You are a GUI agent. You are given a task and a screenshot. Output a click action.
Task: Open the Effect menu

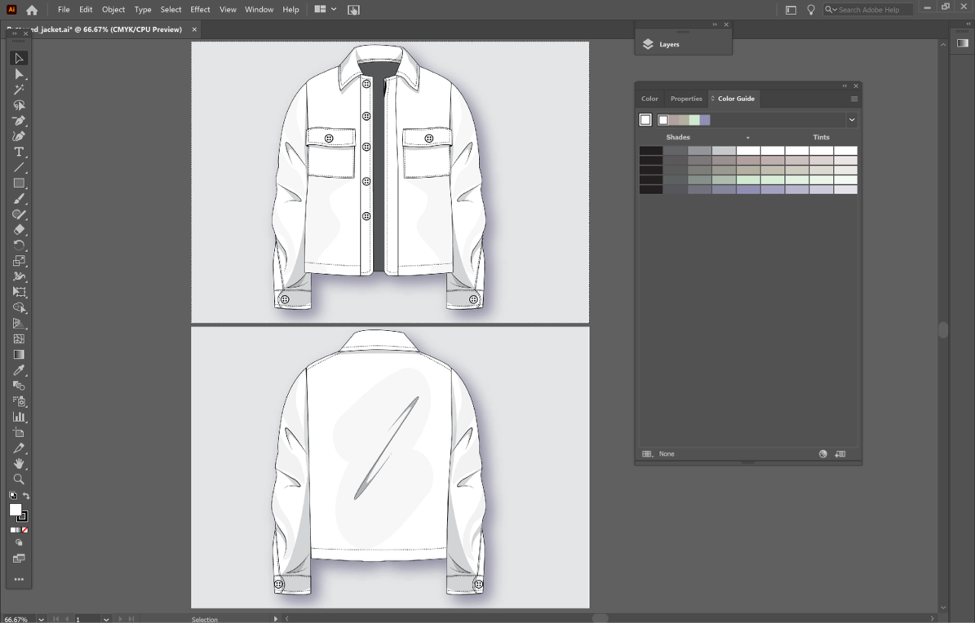[199, 9]
